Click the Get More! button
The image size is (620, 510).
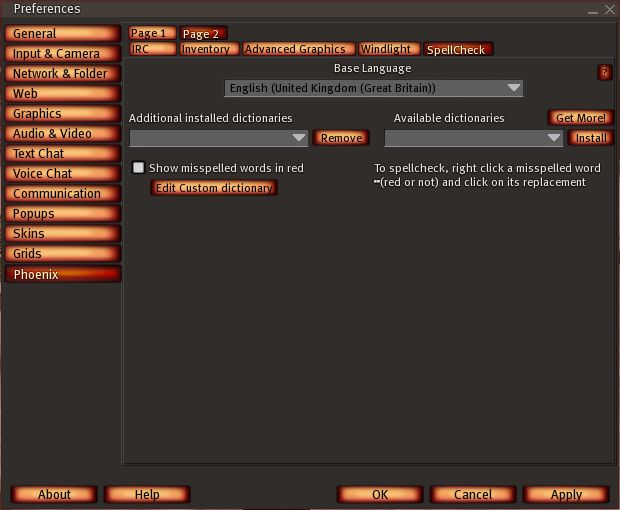tap(581, 118)
